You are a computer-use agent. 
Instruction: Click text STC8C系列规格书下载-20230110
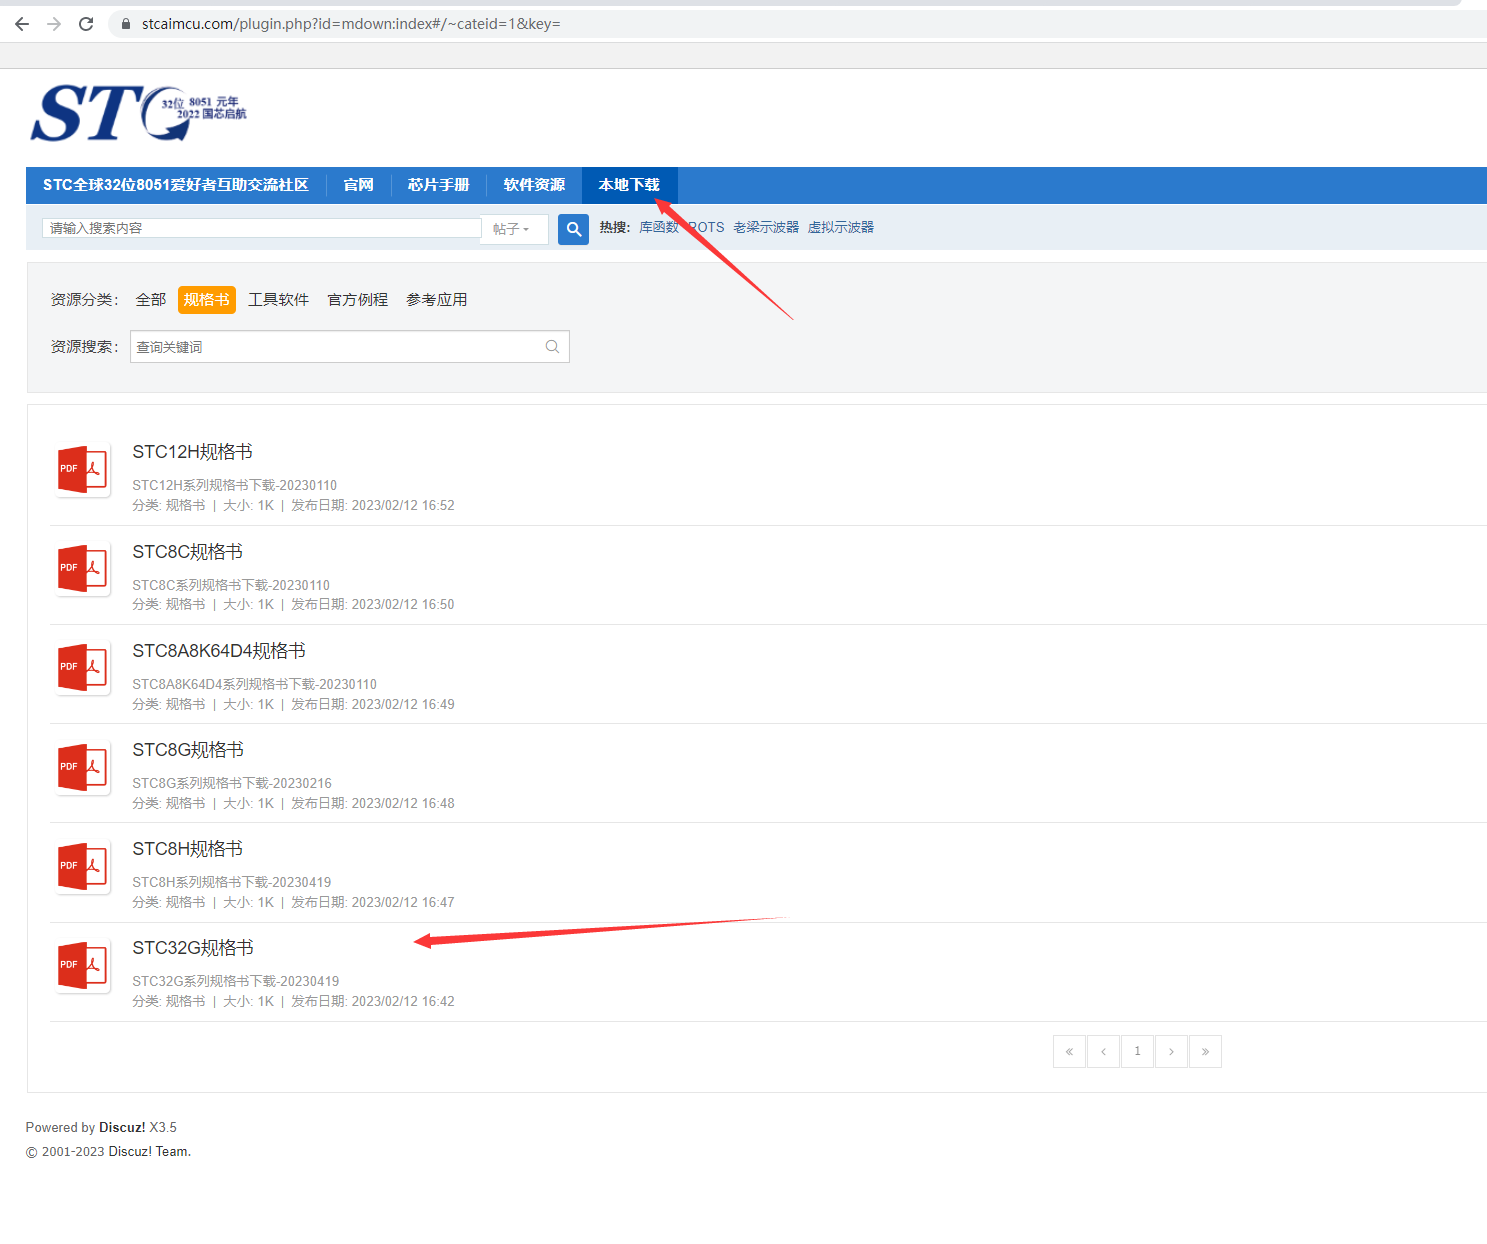(231, 585)
